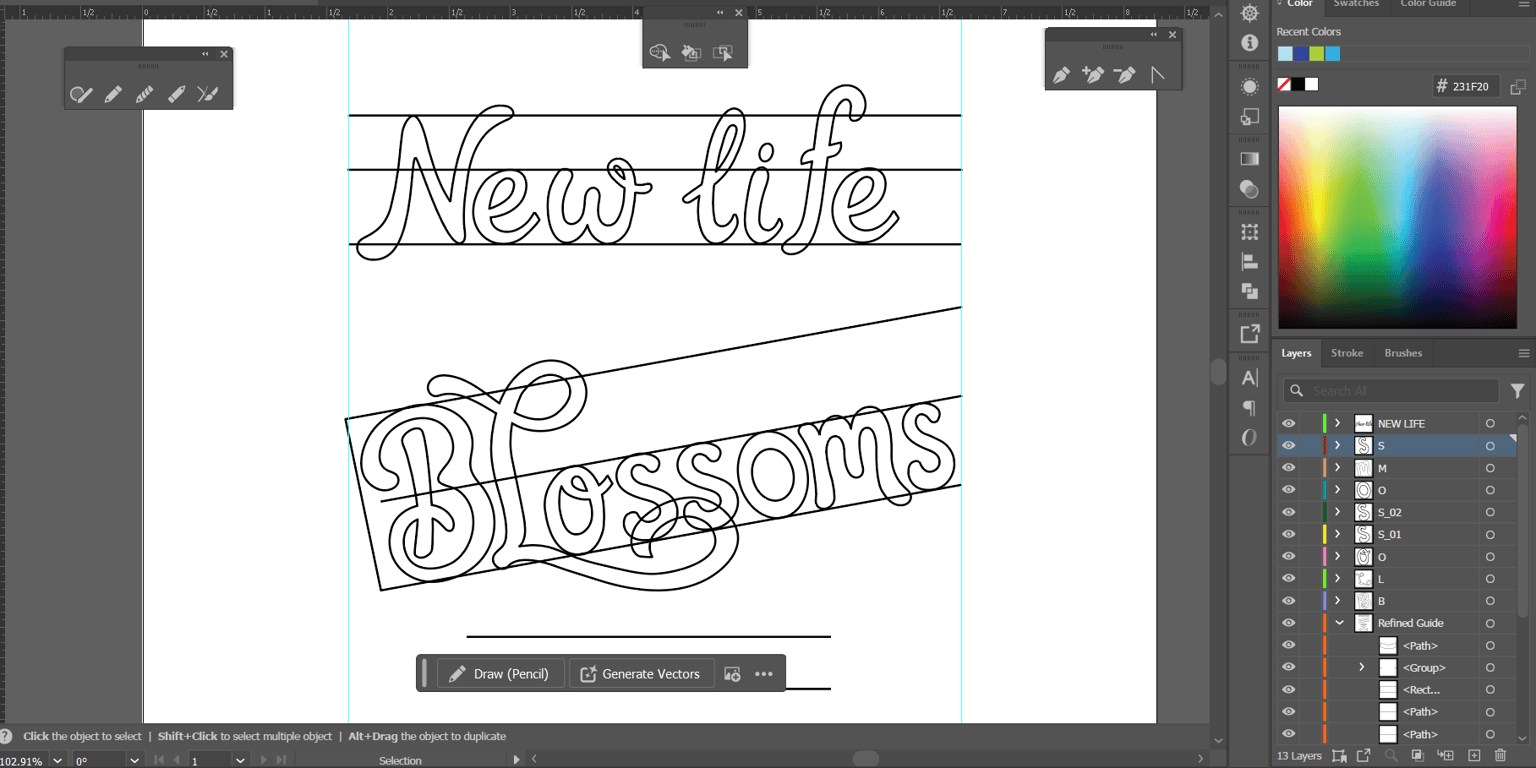Switch to the Stroke tab
1536x768 pixels.
point(1347,353)
